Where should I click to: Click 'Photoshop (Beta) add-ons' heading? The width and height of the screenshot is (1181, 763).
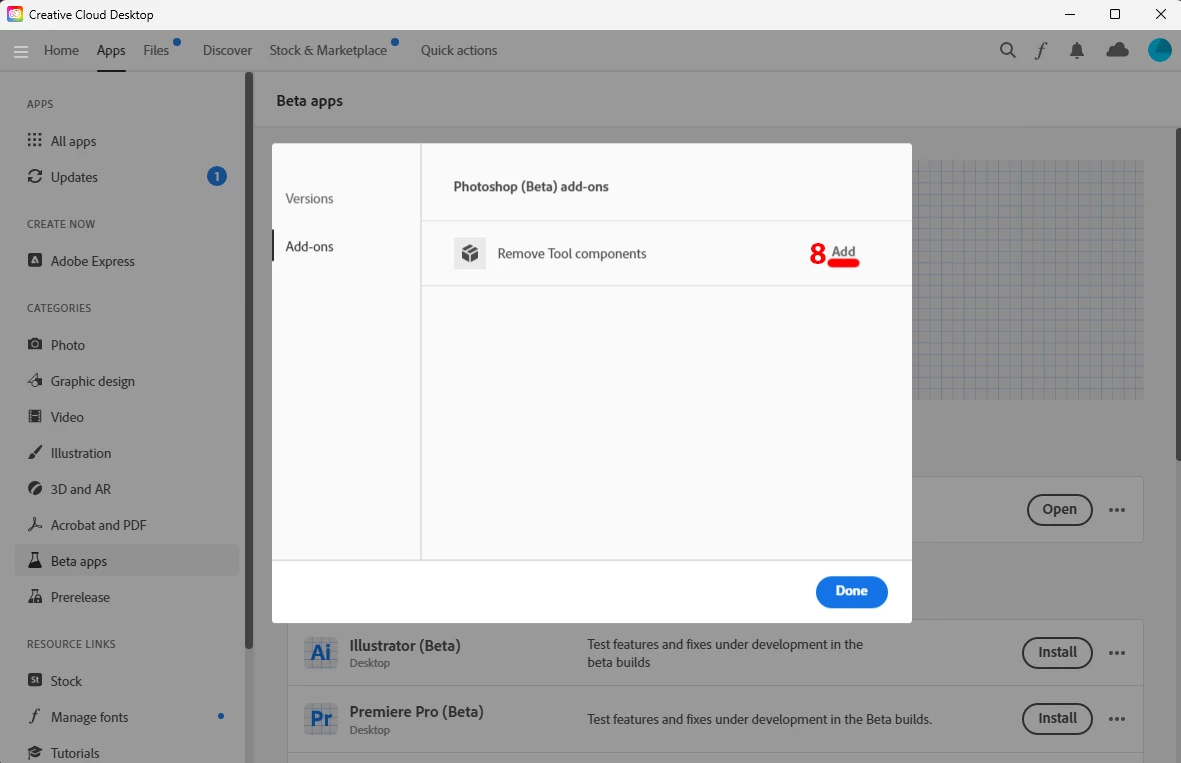(531, 187)
